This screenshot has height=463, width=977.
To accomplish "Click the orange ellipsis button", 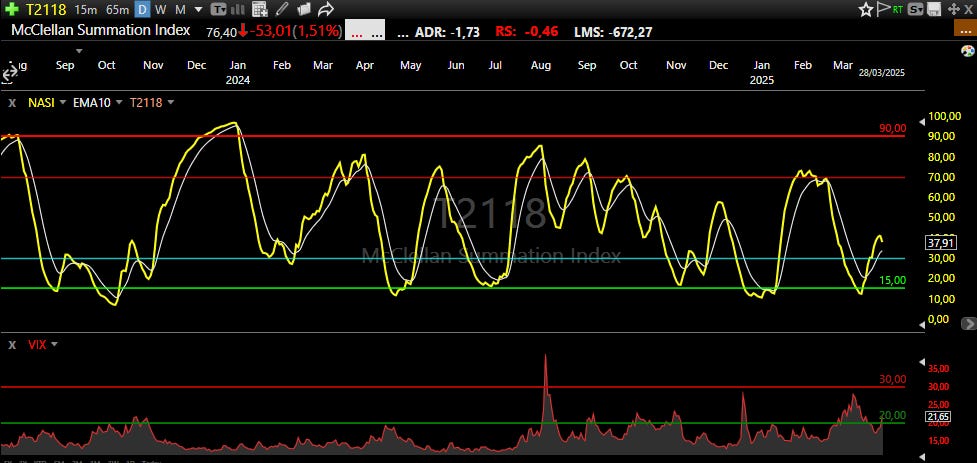I will click(x=965, y=28).
